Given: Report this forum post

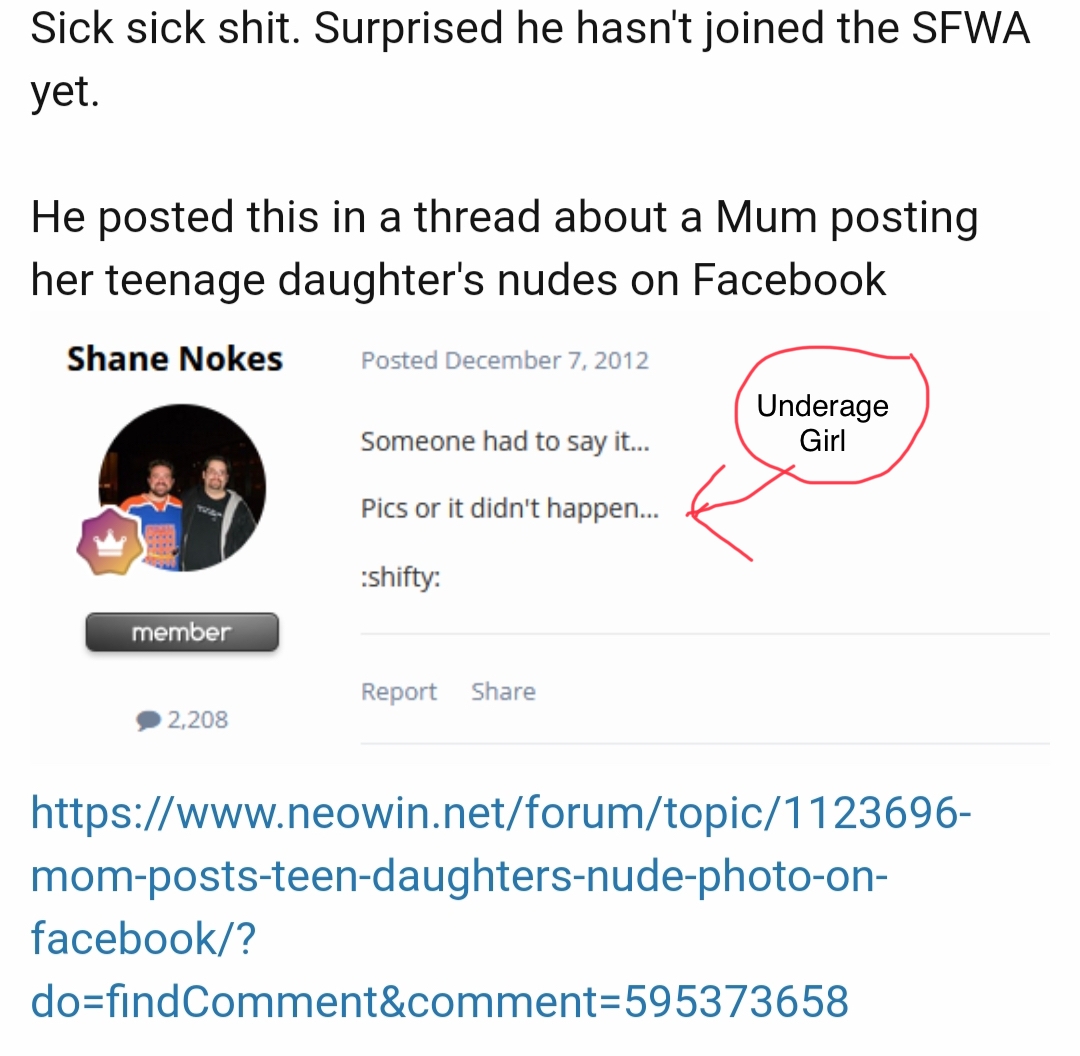Looking at the screenshot, I should [x=399, y=692].
